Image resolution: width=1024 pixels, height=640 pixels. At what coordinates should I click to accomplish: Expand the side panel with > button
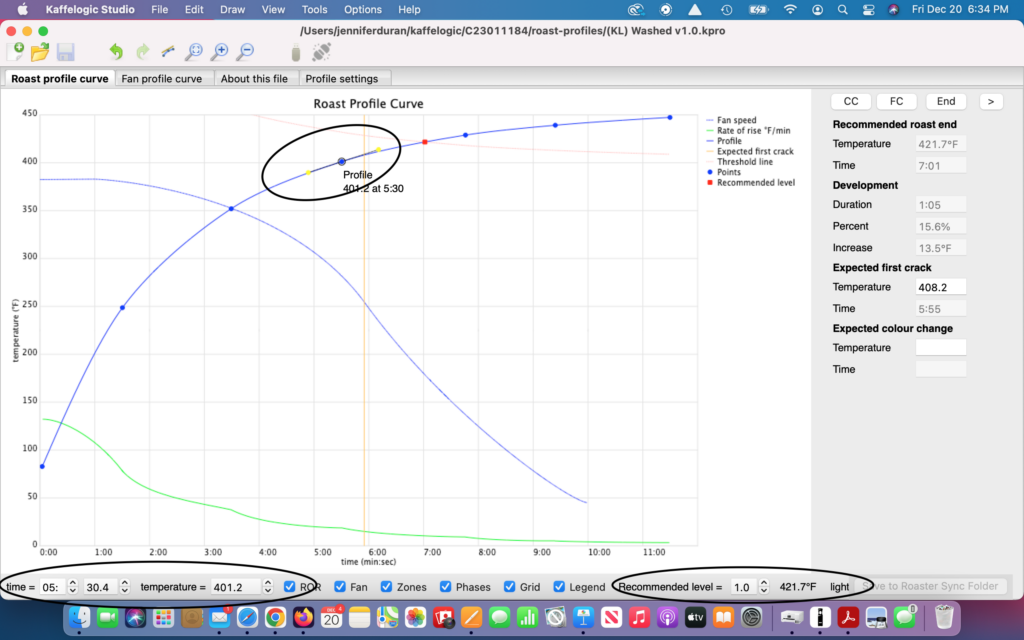(x=991, y=101)
